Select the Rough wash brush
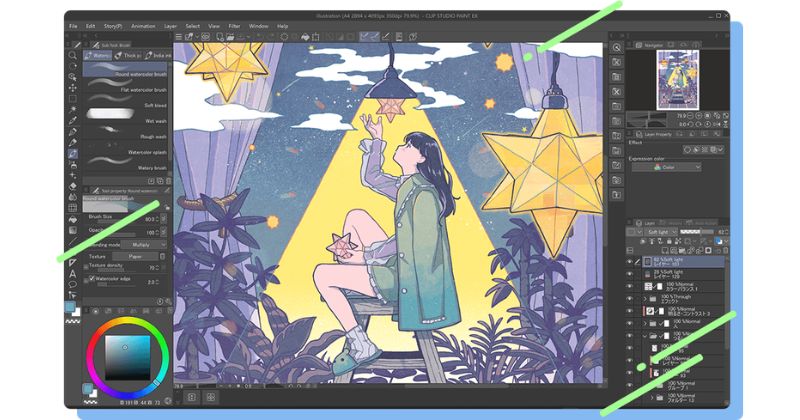The image size is (800, 420). point(124,132)
